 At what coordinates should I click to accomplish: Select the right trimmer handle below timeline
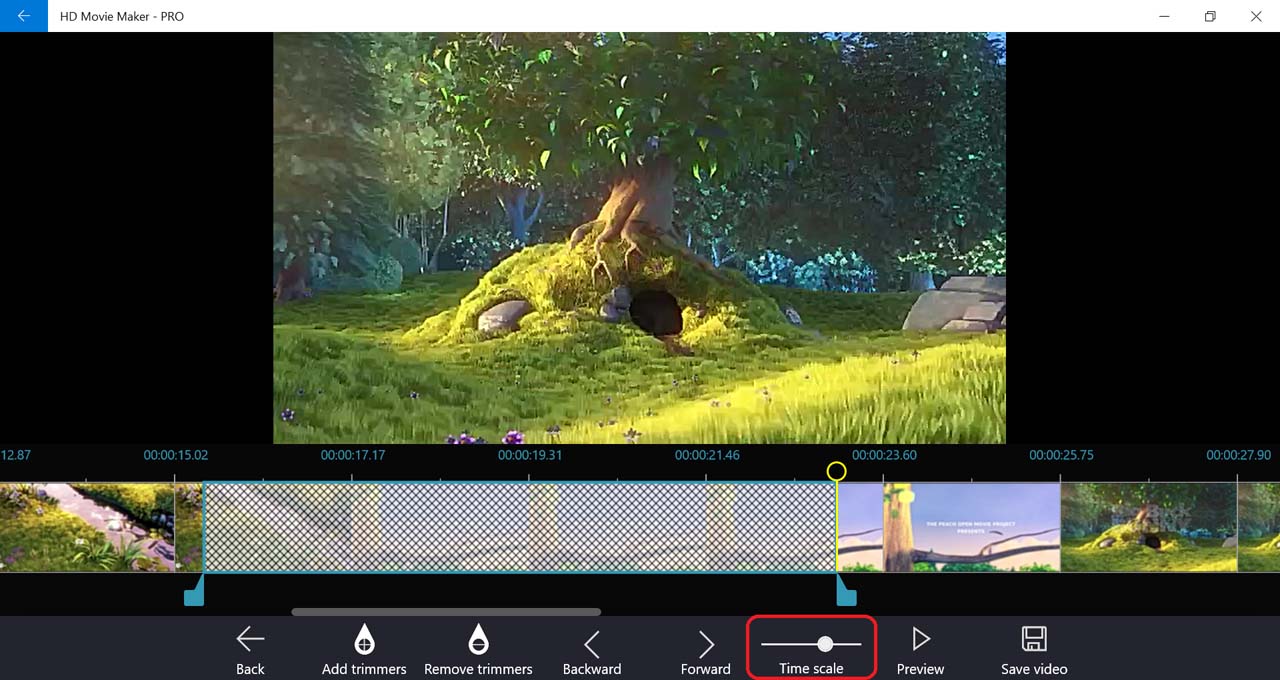tap(846, 594)
